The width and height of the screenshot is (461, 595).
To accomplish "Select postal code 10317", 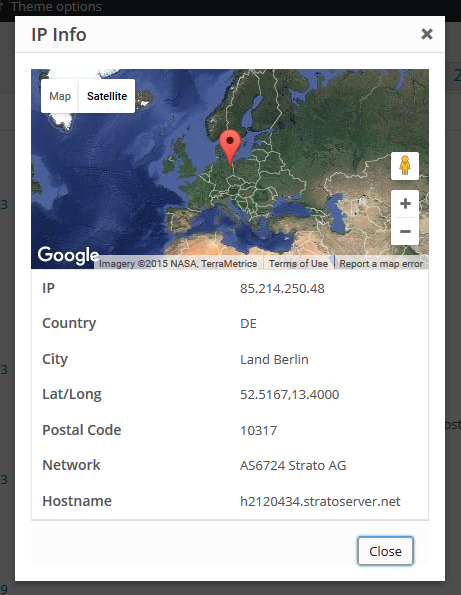I will [258, 430].
